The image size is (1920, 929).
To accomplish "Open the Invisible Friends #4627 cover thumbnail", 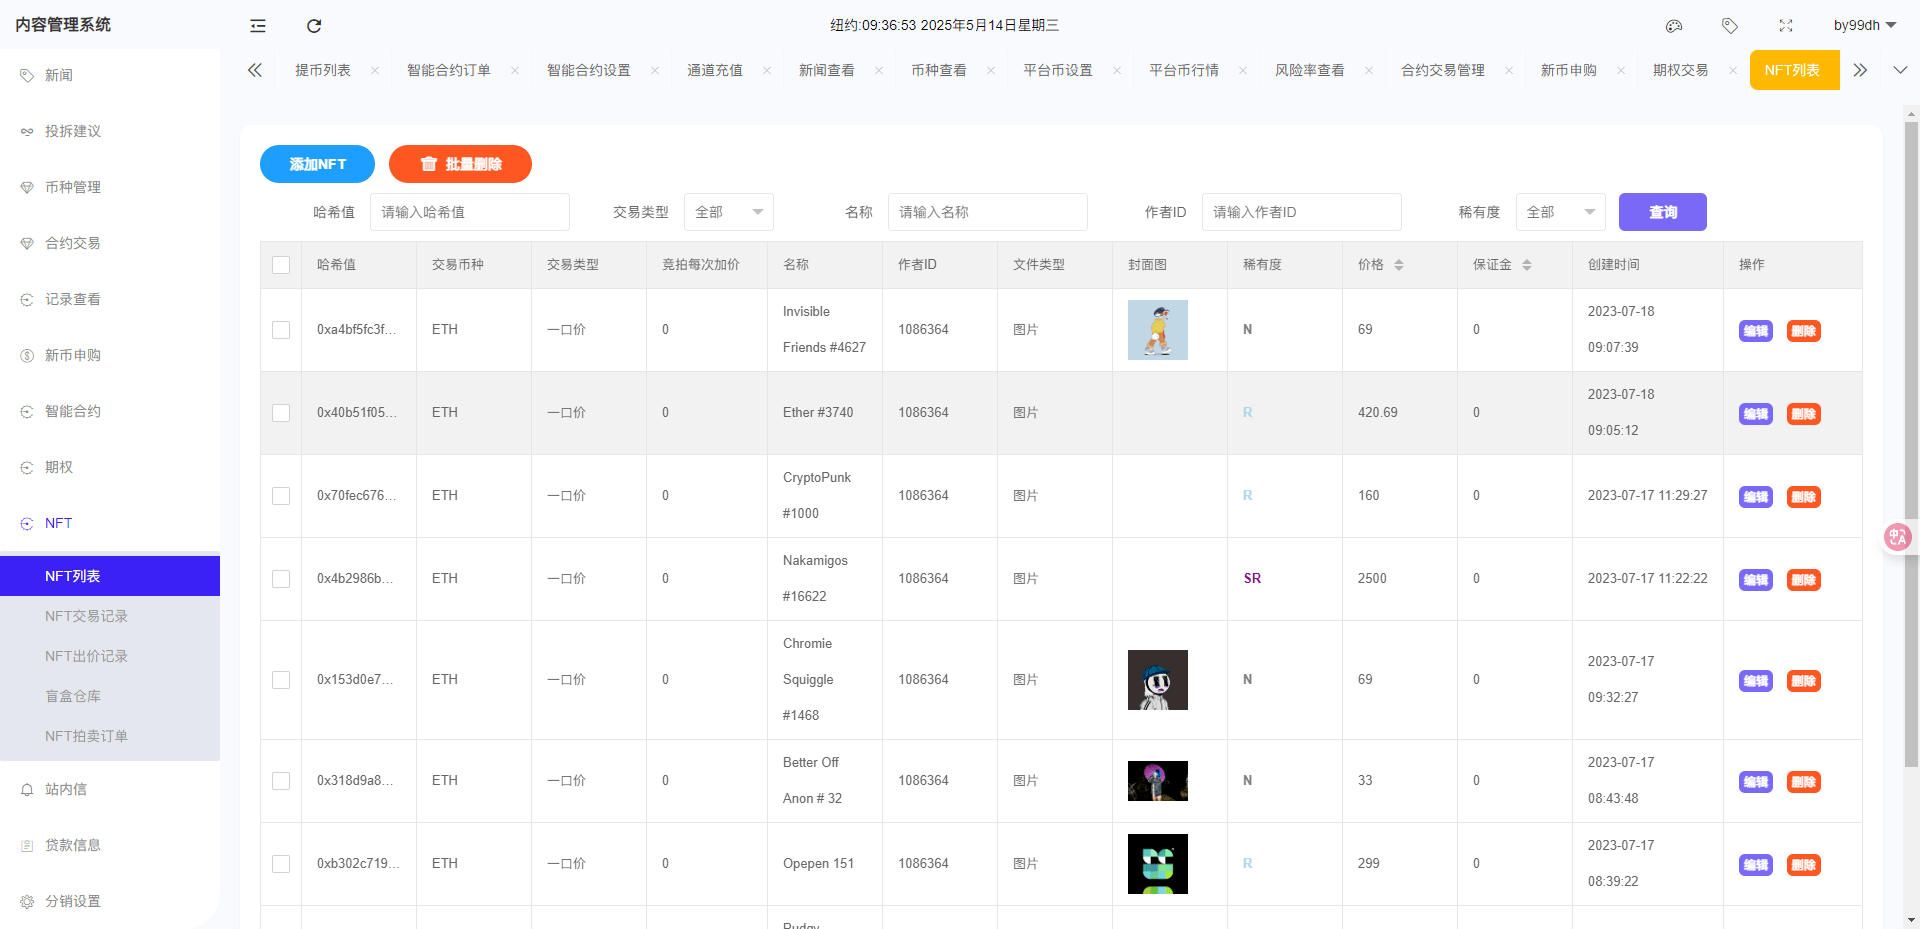I will click(x=1157, y=329).
